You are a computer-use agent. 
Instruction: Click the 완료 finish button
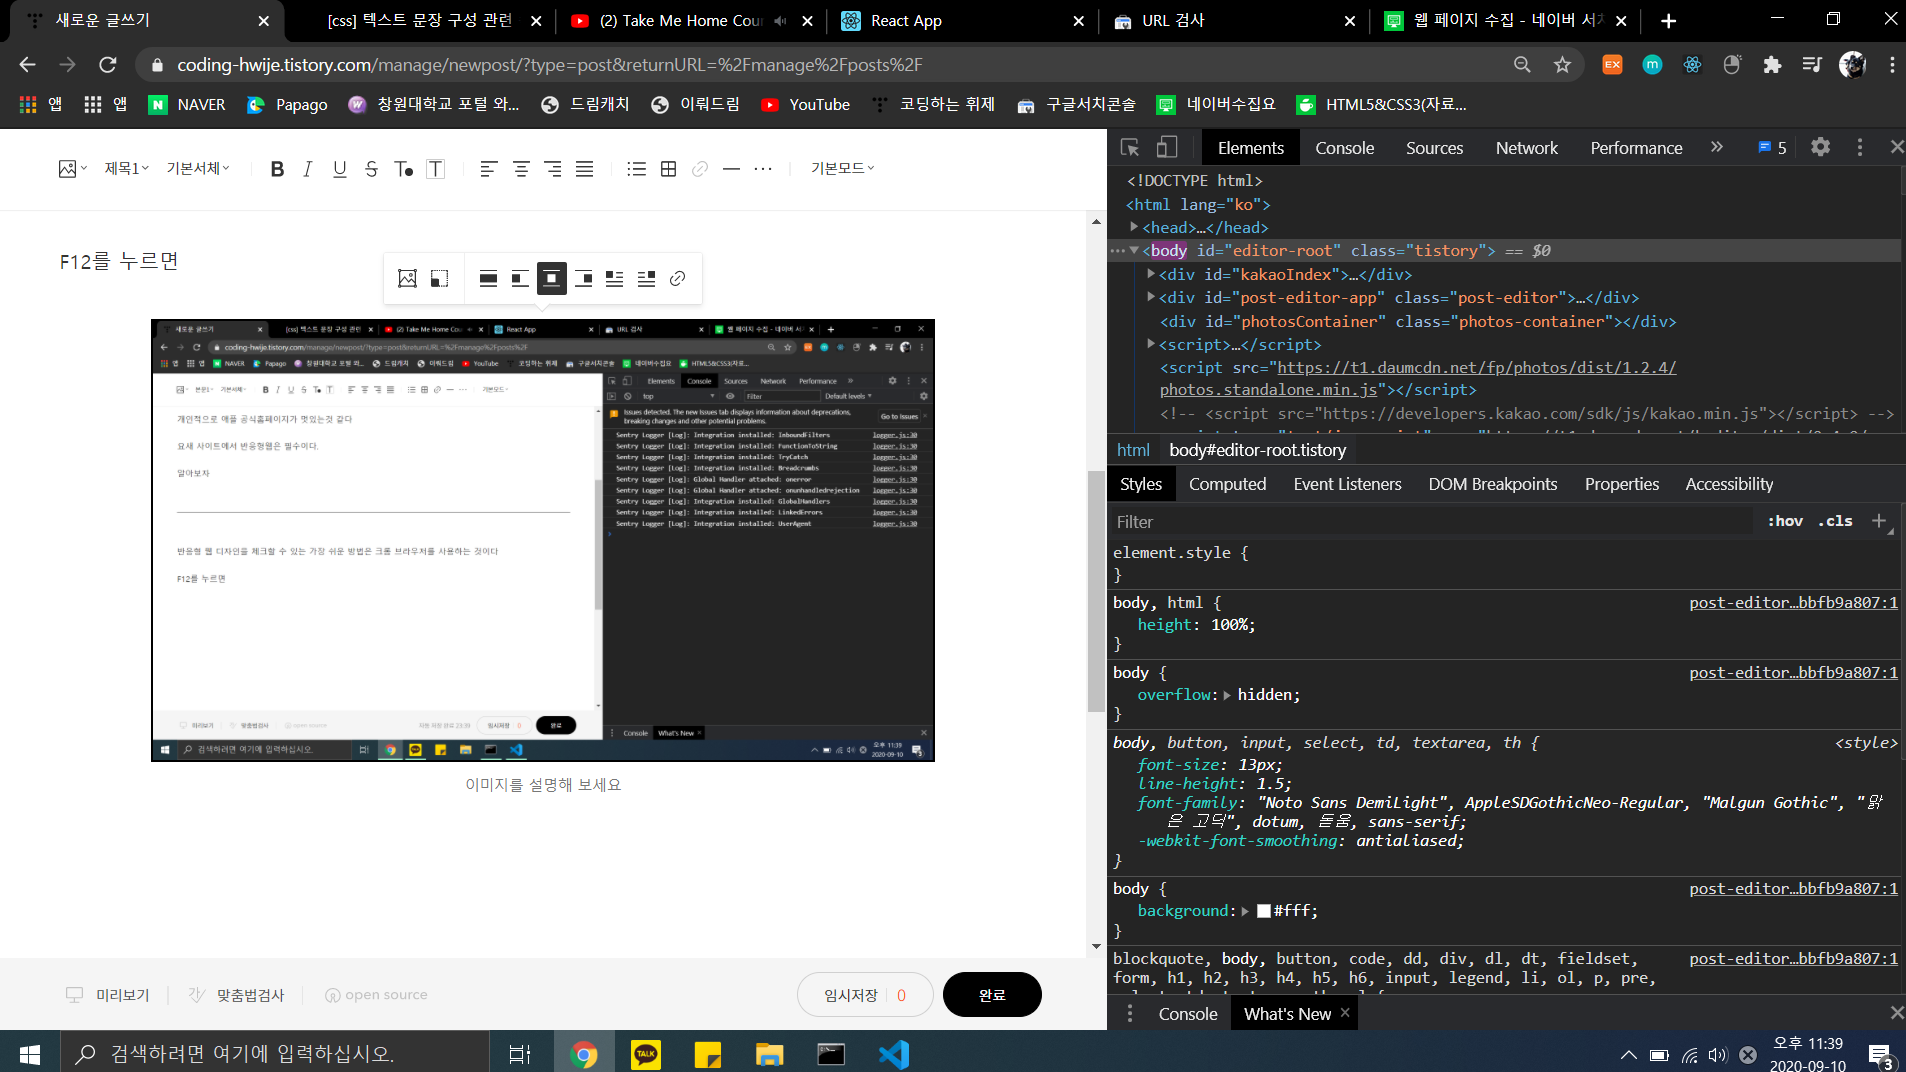point(992,995)
